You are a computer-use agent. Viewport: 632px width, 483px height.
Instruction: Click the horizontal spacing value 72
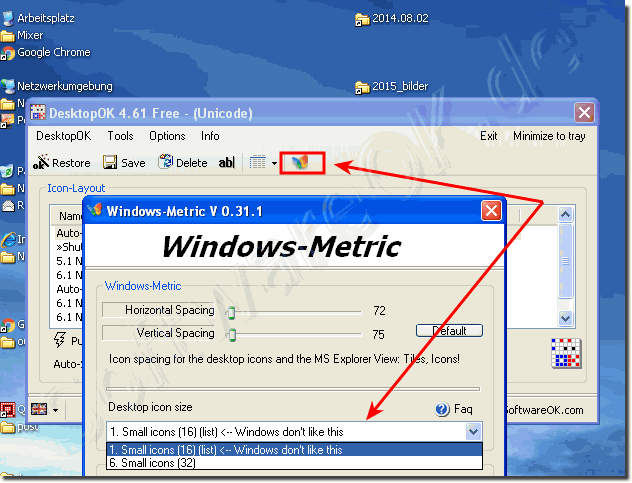[379, 310]
